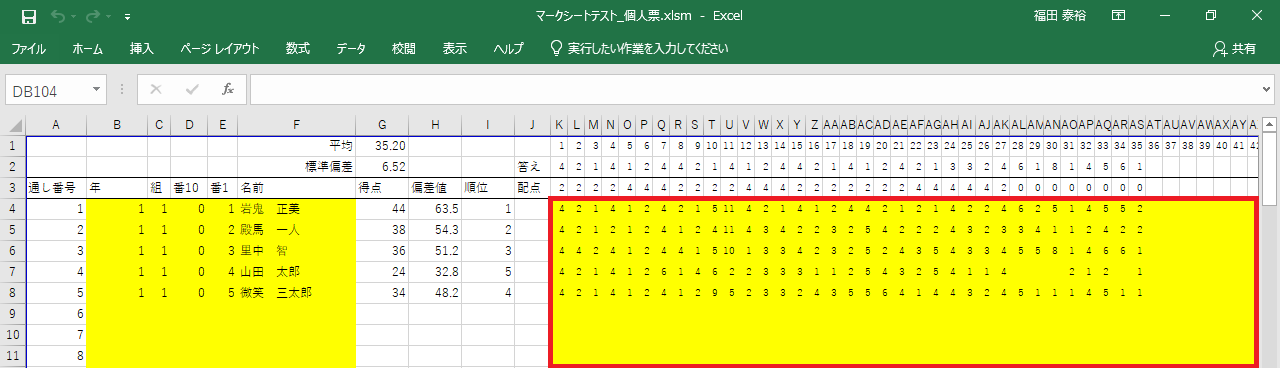This screenshot has width=1280, height=368.
Task: Click the 偏差値 header cell
Action: [435, 188]
